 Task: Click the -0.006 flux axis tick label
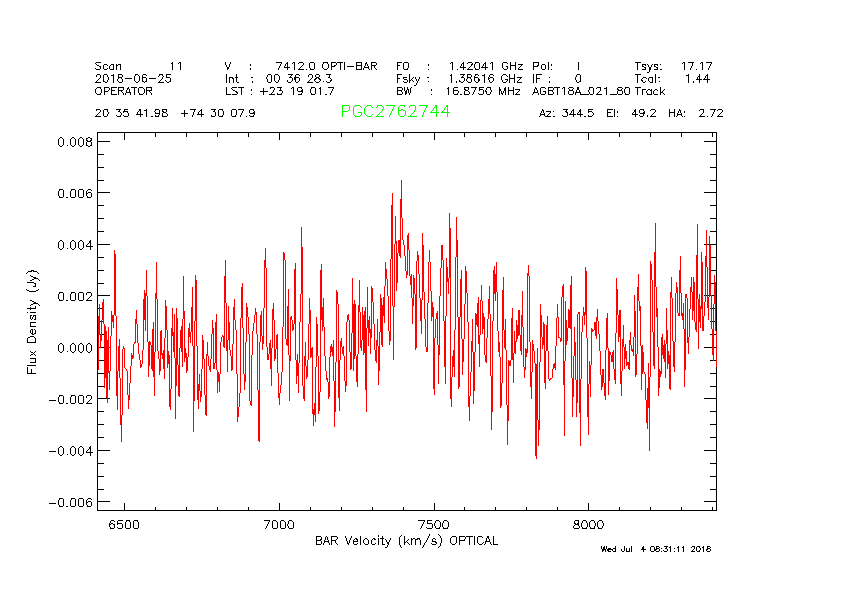click(x=68, y=502)
